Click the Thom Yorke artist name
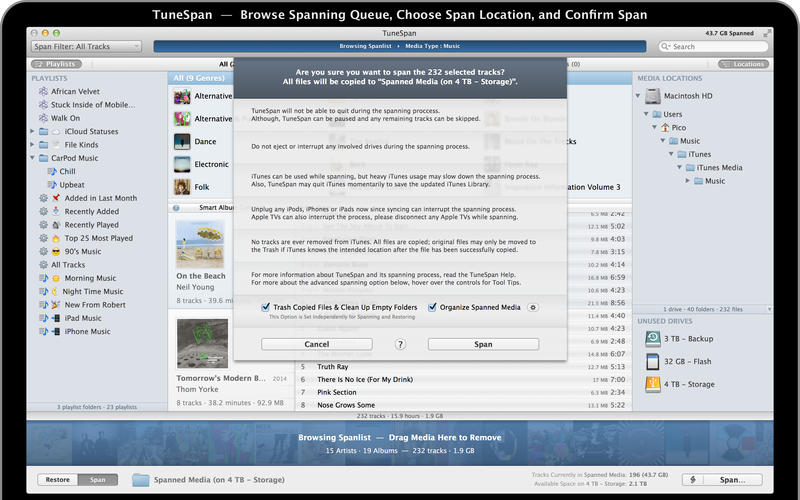The image size is (800, 500). coord(197,389)
